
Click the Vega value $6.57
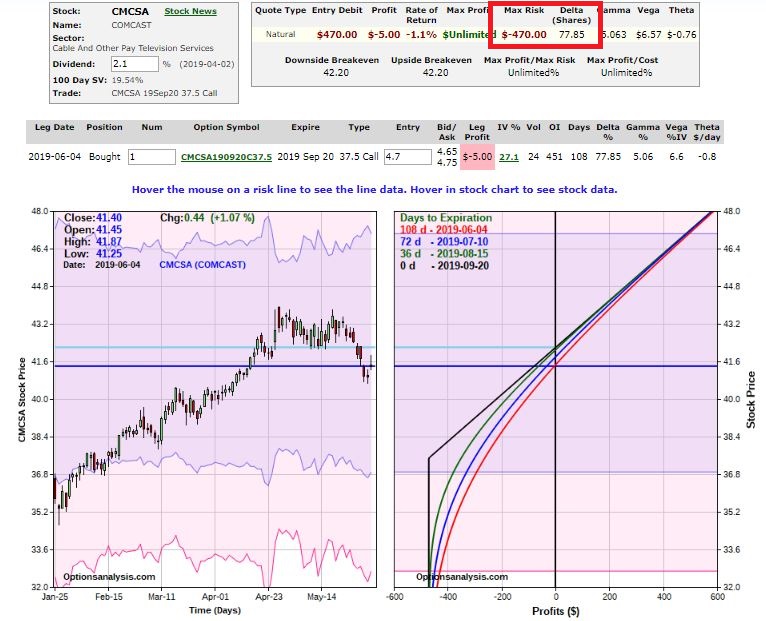pos(648,35)
